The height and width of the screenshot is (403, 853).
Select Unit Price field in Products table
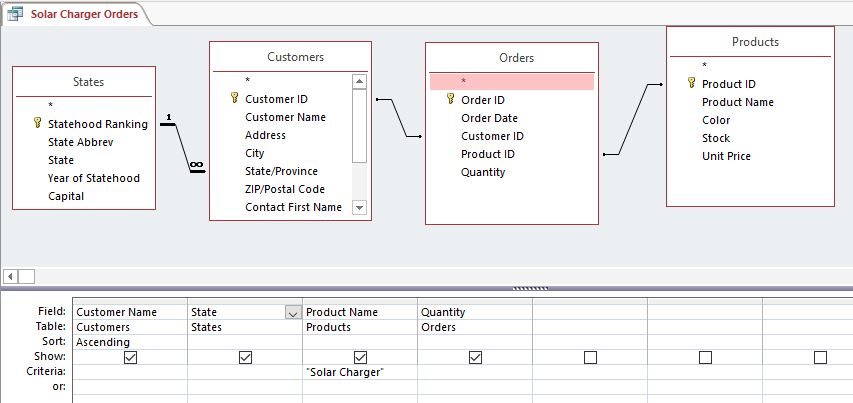pyautogui.click(x=726, y=156)
